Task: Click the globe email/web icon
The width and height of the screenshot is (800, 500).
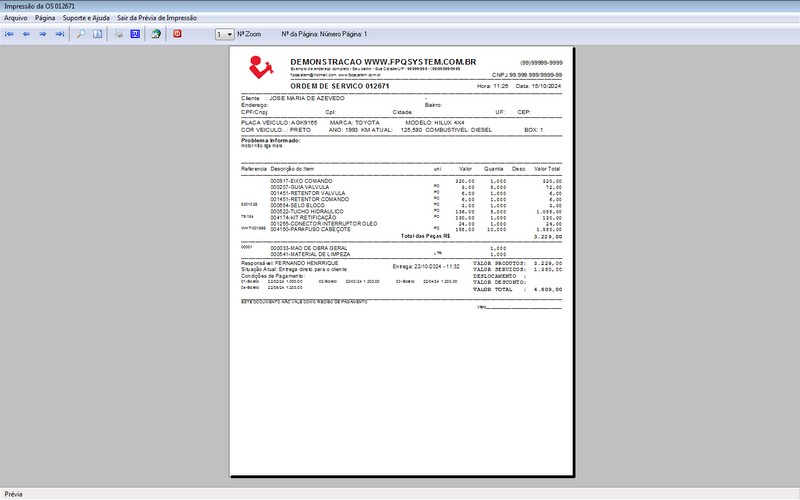Action: click(x=156, y=34)
